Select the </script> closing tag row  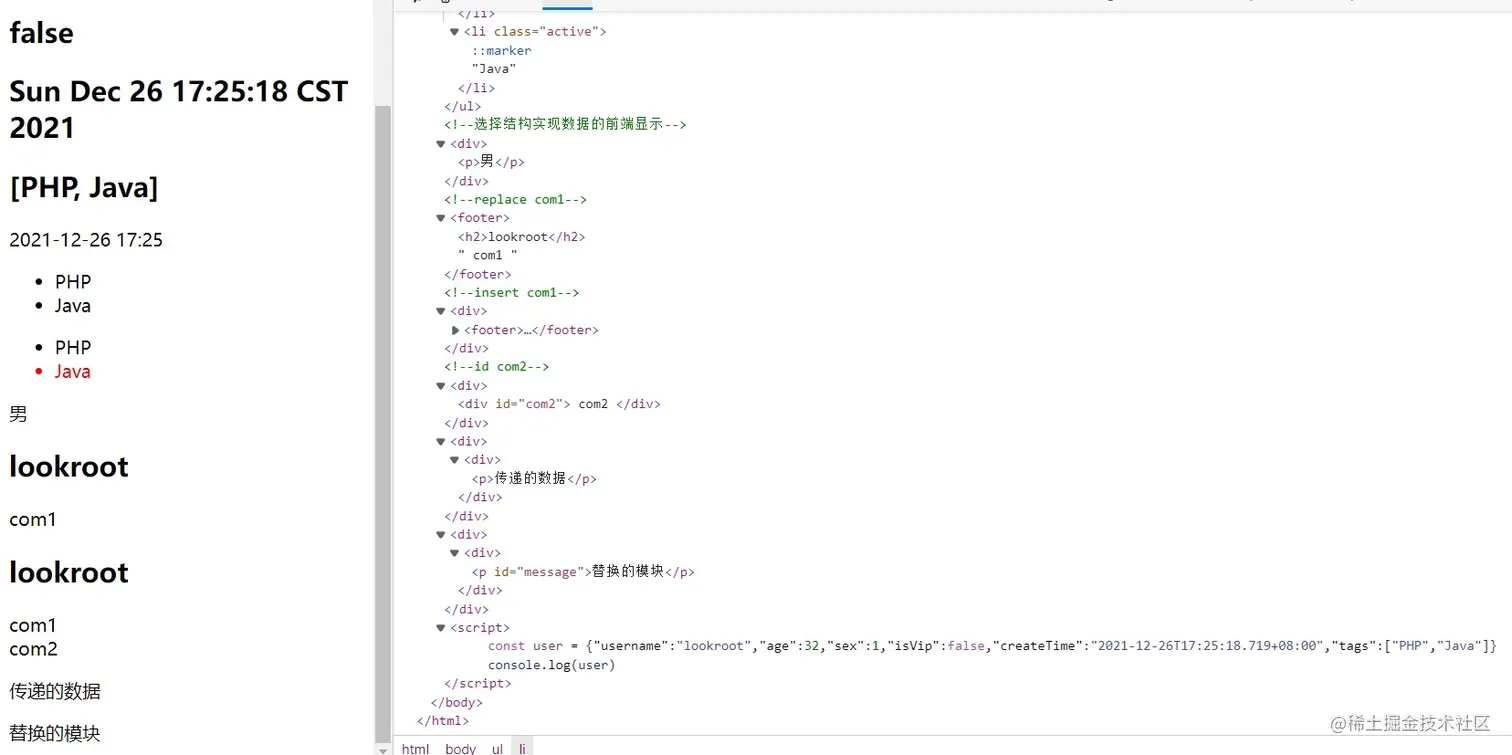point(478,683)
